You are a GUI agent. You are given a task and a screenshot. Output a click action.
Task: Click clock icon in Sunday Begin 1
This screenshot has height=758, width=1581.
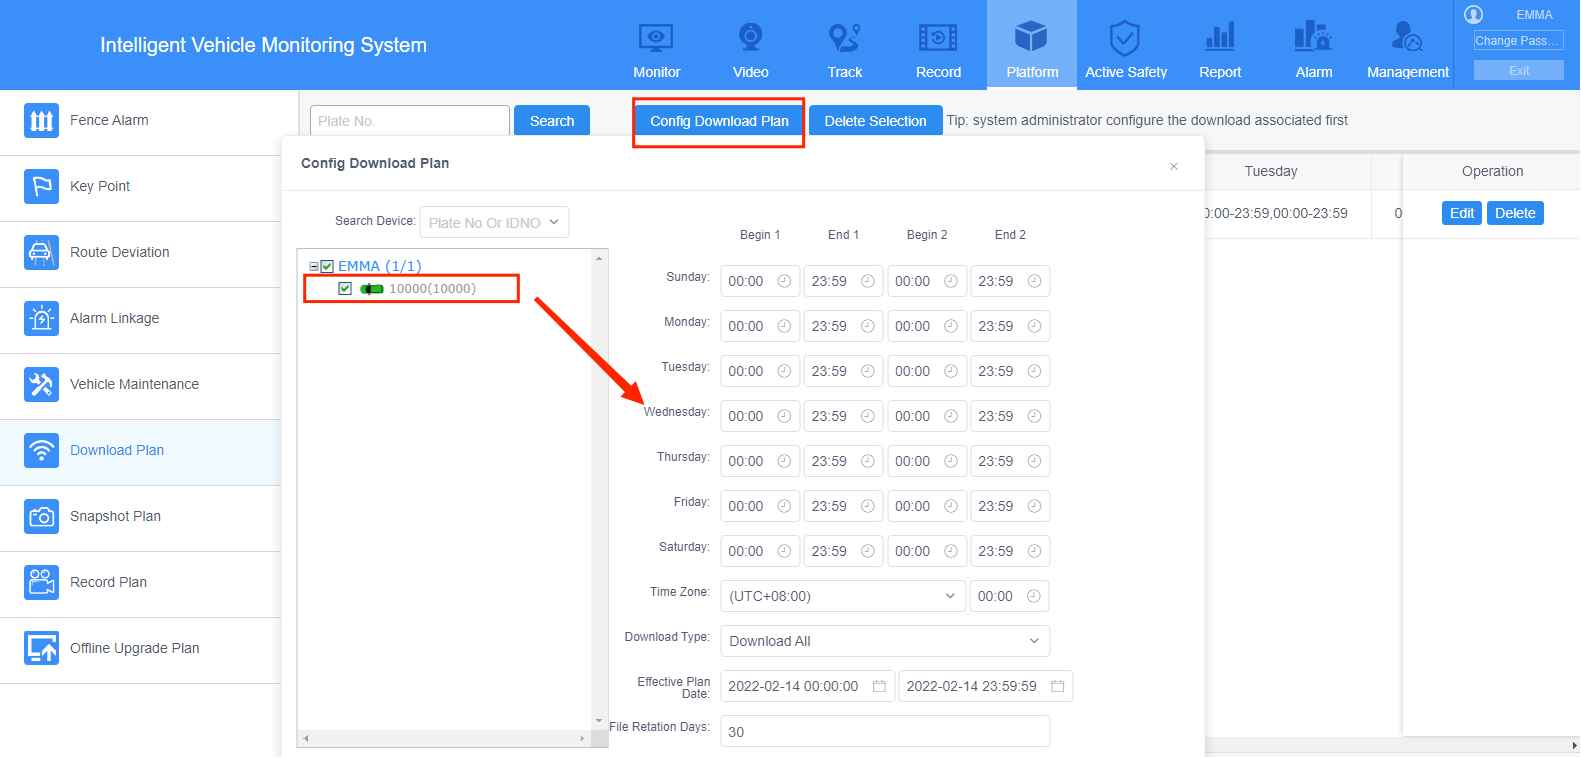pyautogui.click(x=784, y=281)
